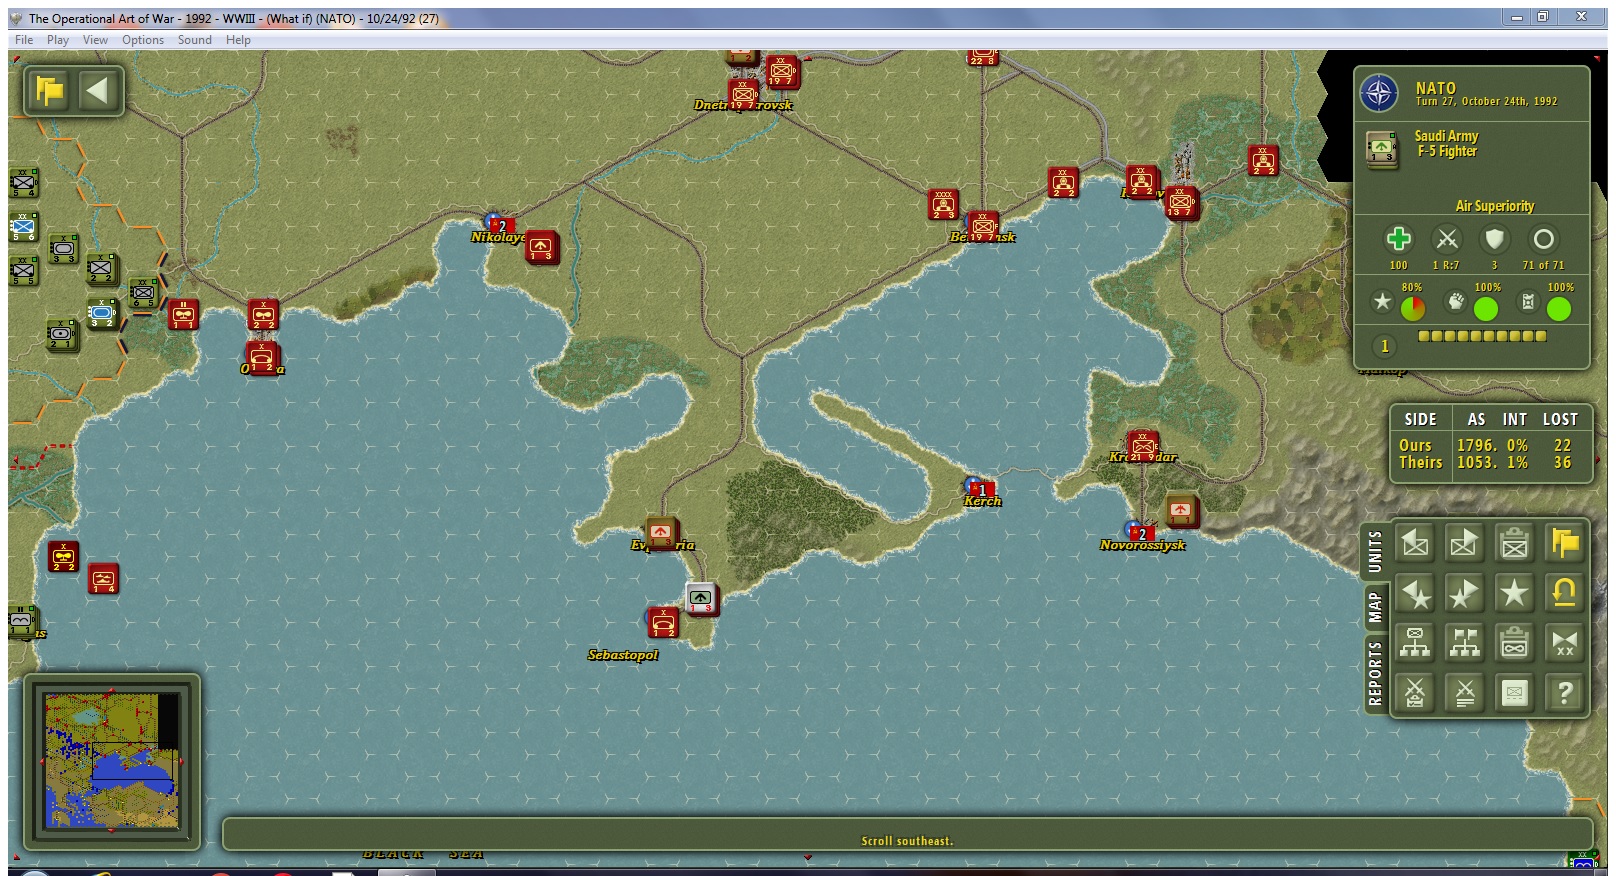Click the yellow flags button at top-left
This screenshot has width=1616, height=876.
pos(49,91)
